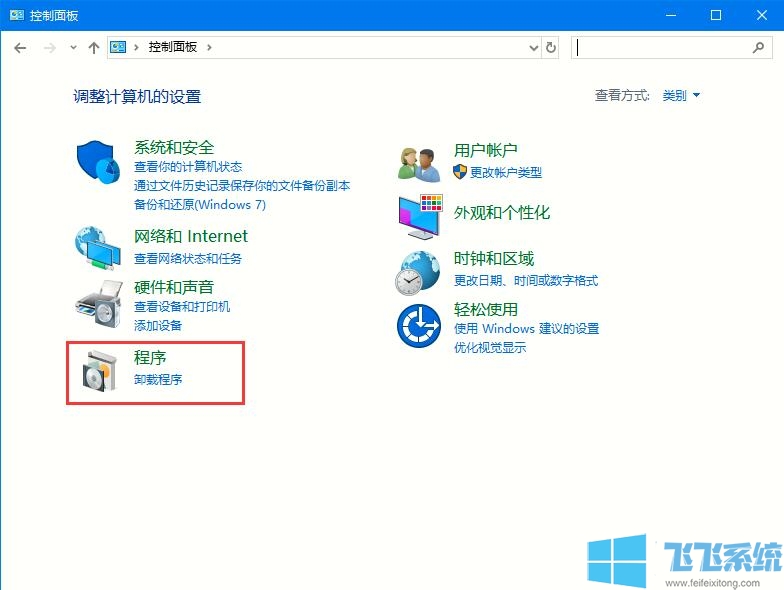Click the User Accounts people icon
Viewport: 784px width, 590px height.
point(420,161)
